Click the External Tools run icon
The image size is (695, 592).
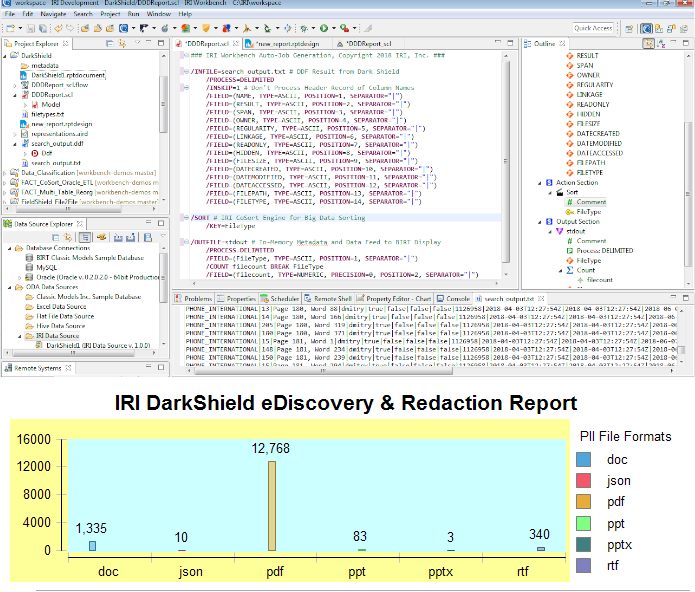coord(344,28)
